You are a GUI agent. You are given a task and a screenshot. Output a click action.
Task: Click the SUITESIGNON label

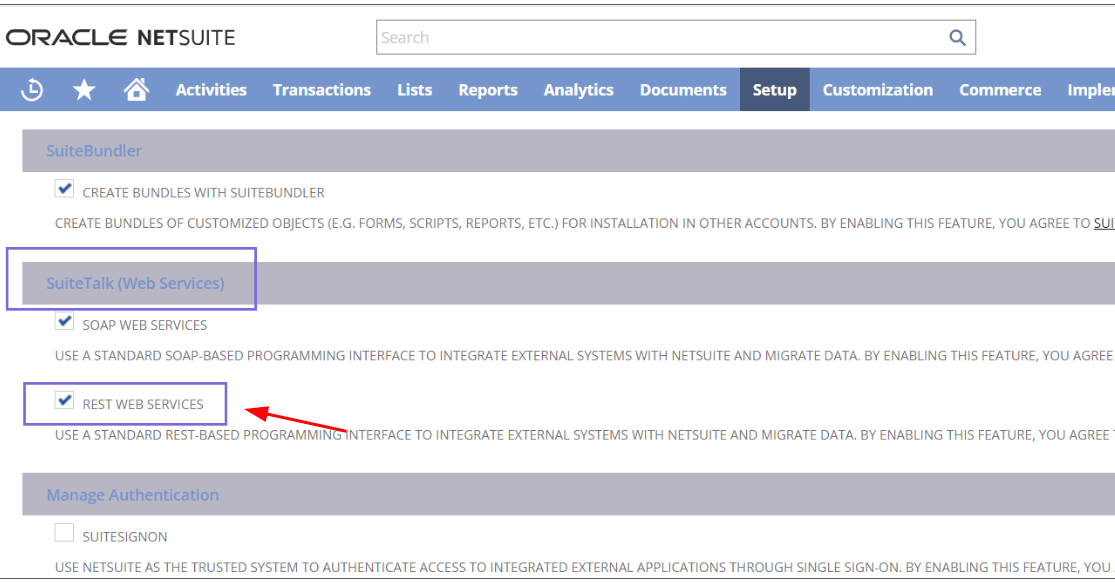click(x=125, y=537)
